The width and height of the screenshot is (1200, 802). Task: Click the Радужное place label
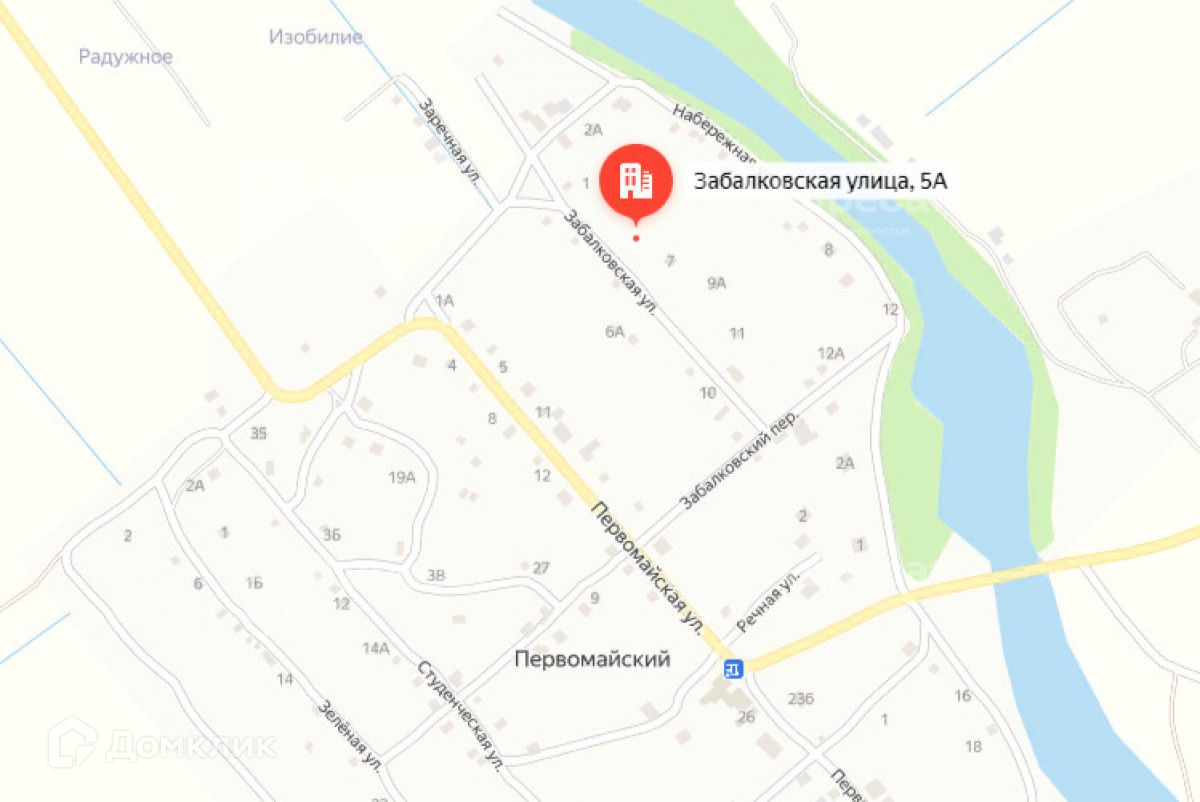[126, 57]
